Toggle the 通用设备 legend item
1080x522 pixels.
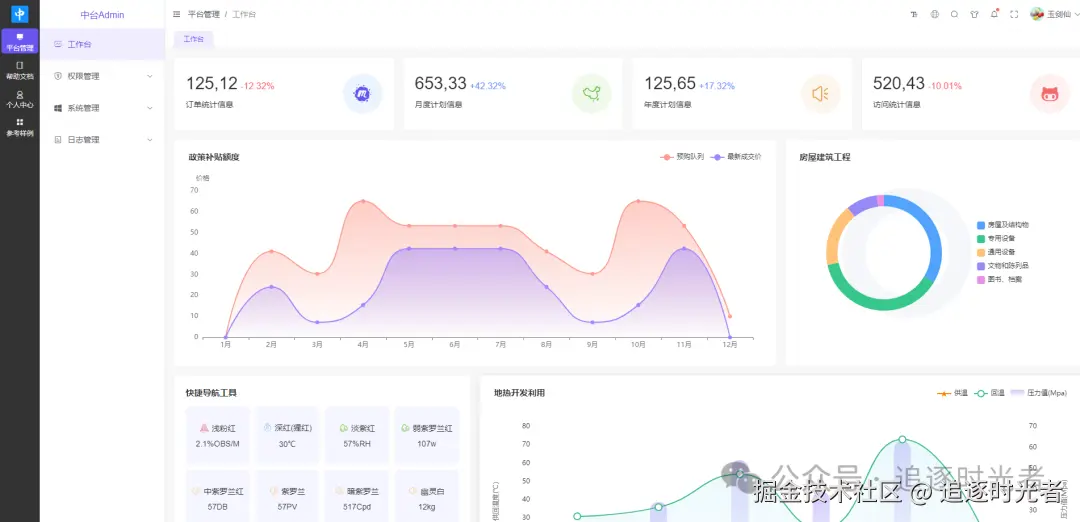pos(996,252)
